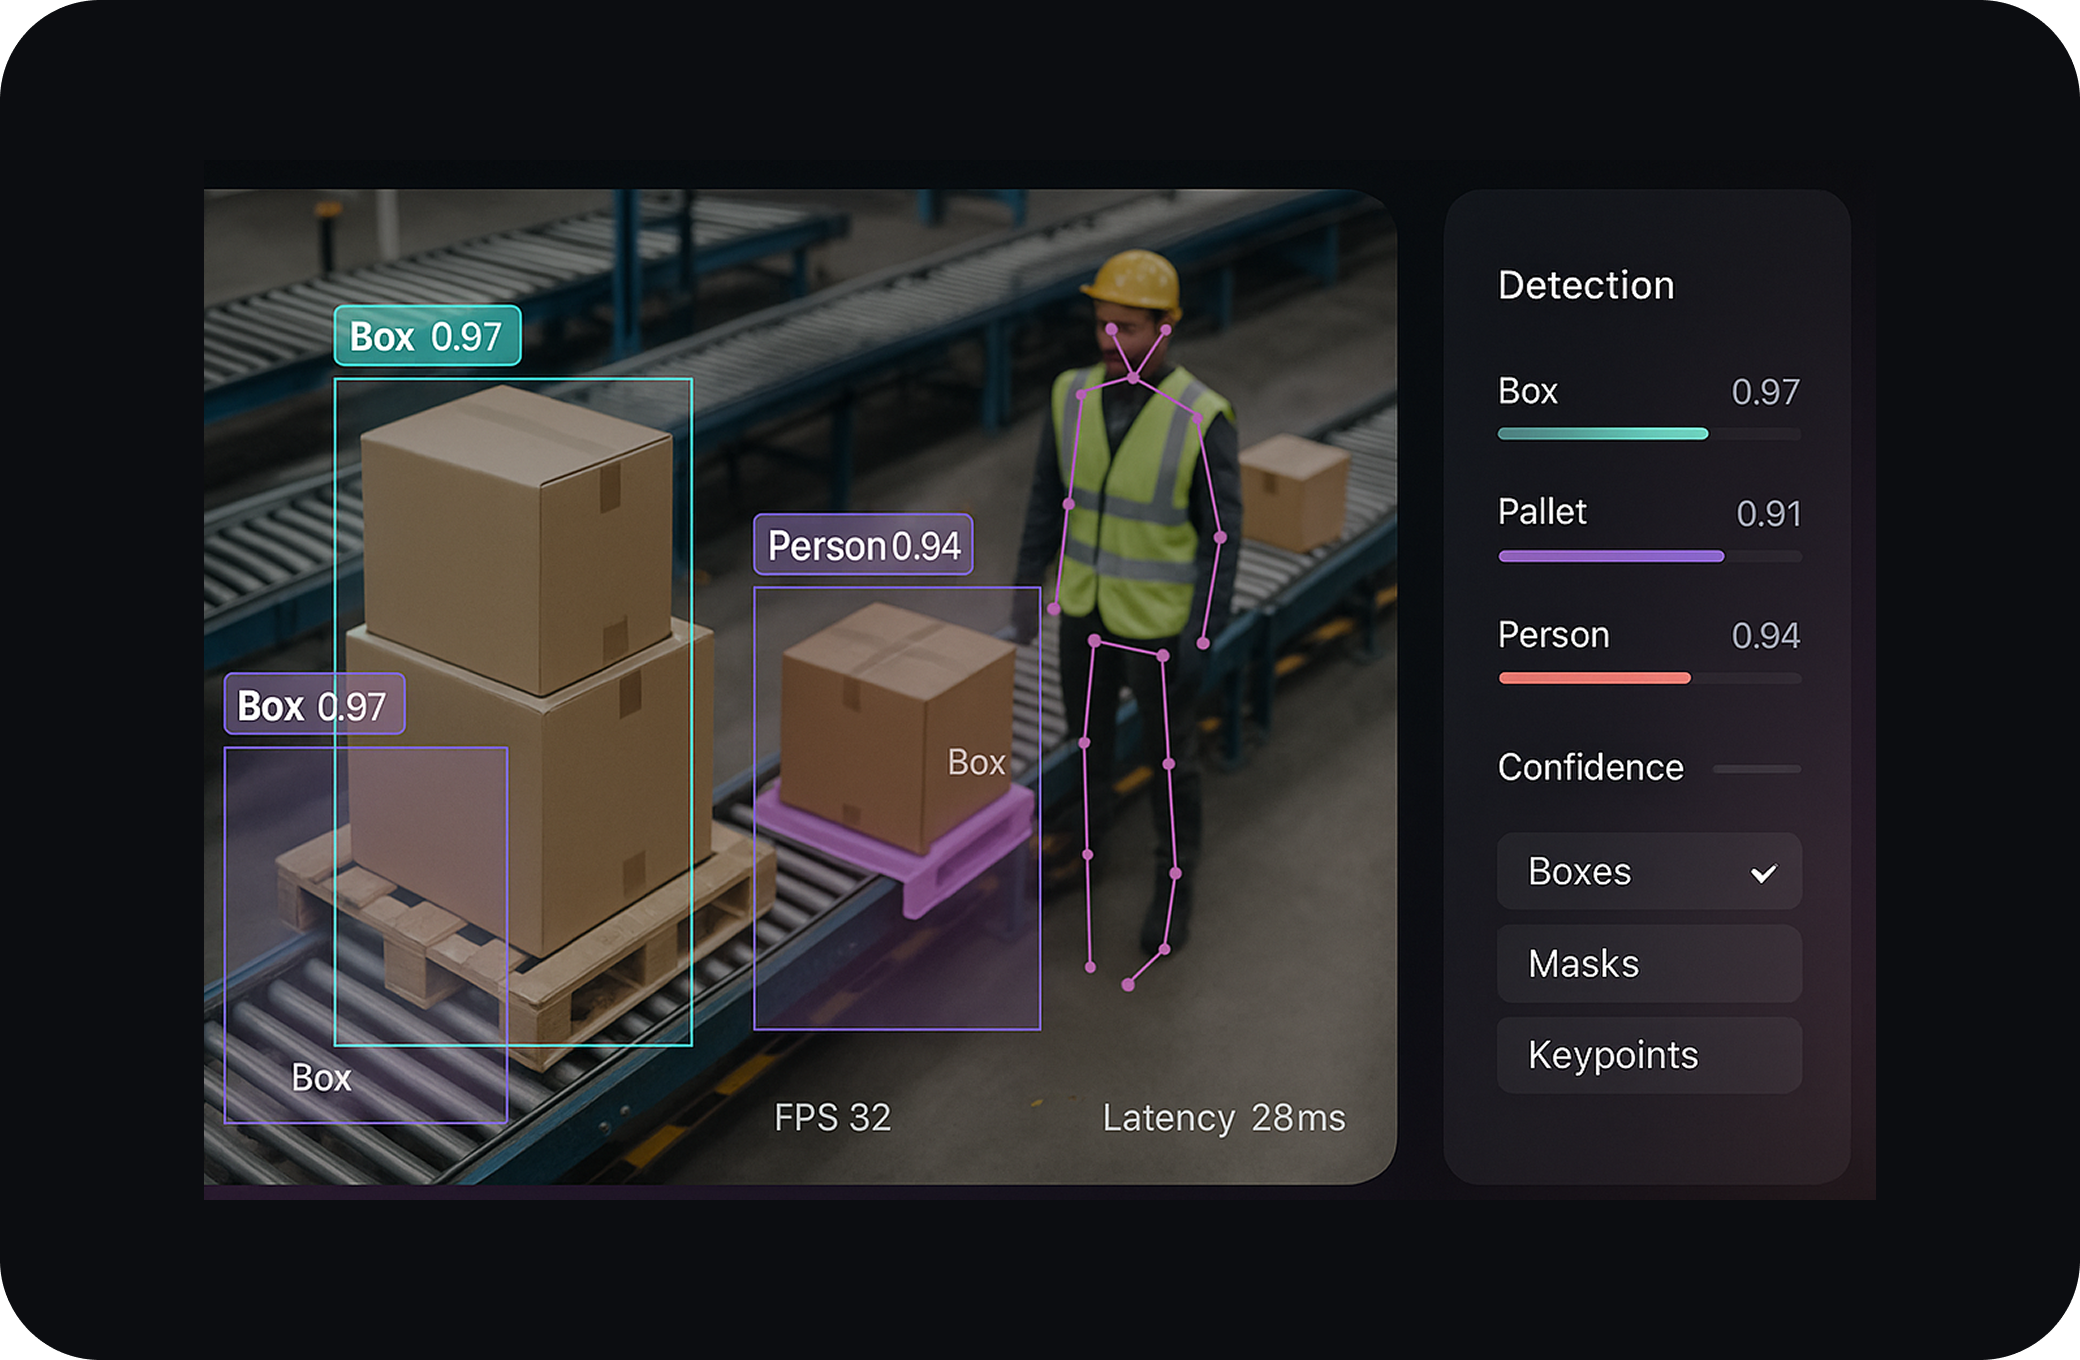Click the Detection panel heading
The height and width of the screenshot is (1360, 2080).
1585,286
